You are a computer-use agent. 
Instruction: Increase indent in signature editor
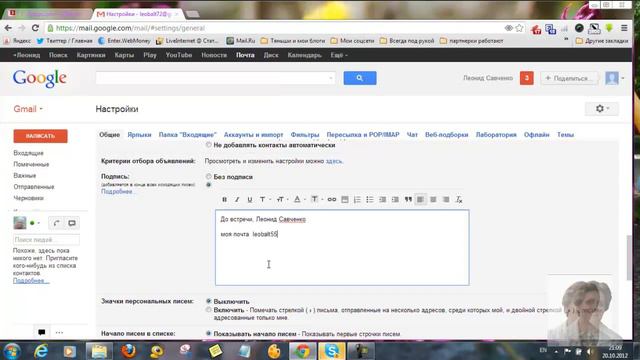[395, 200]
